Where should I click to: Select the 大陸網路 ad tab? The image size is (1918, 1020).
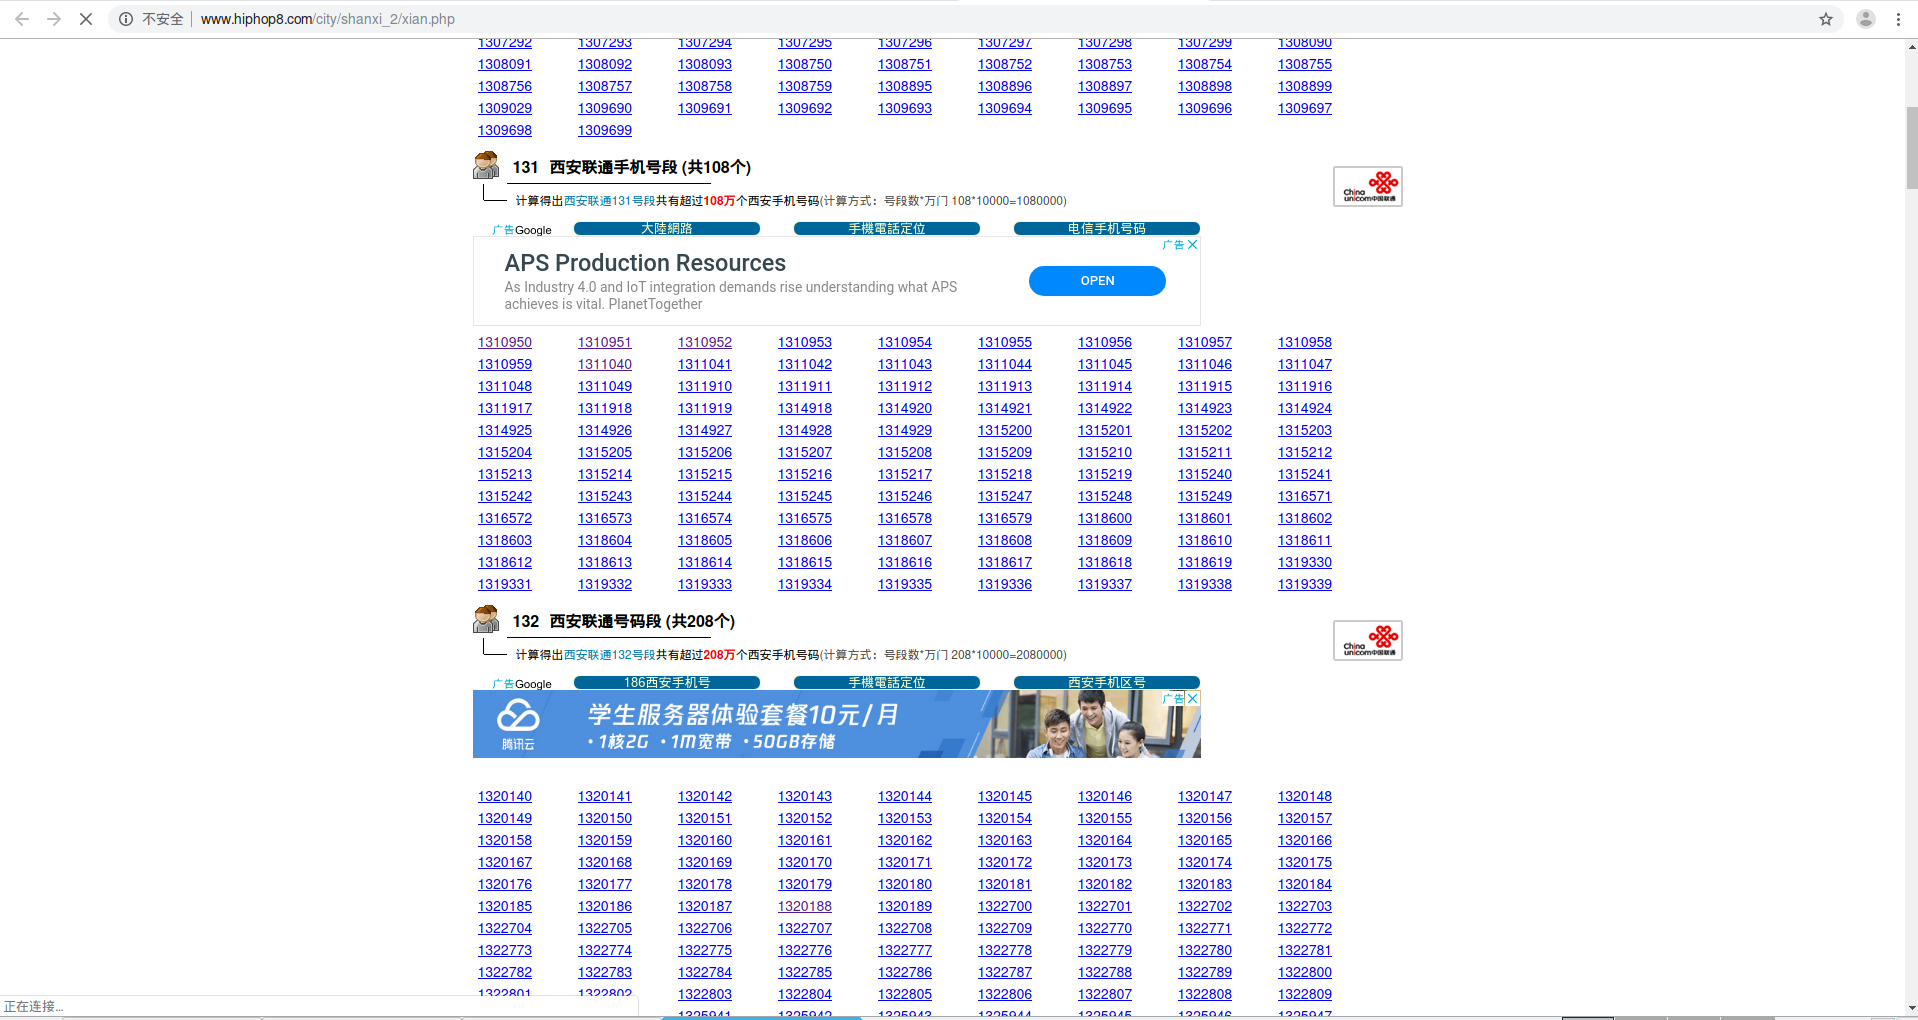point(667,229)
